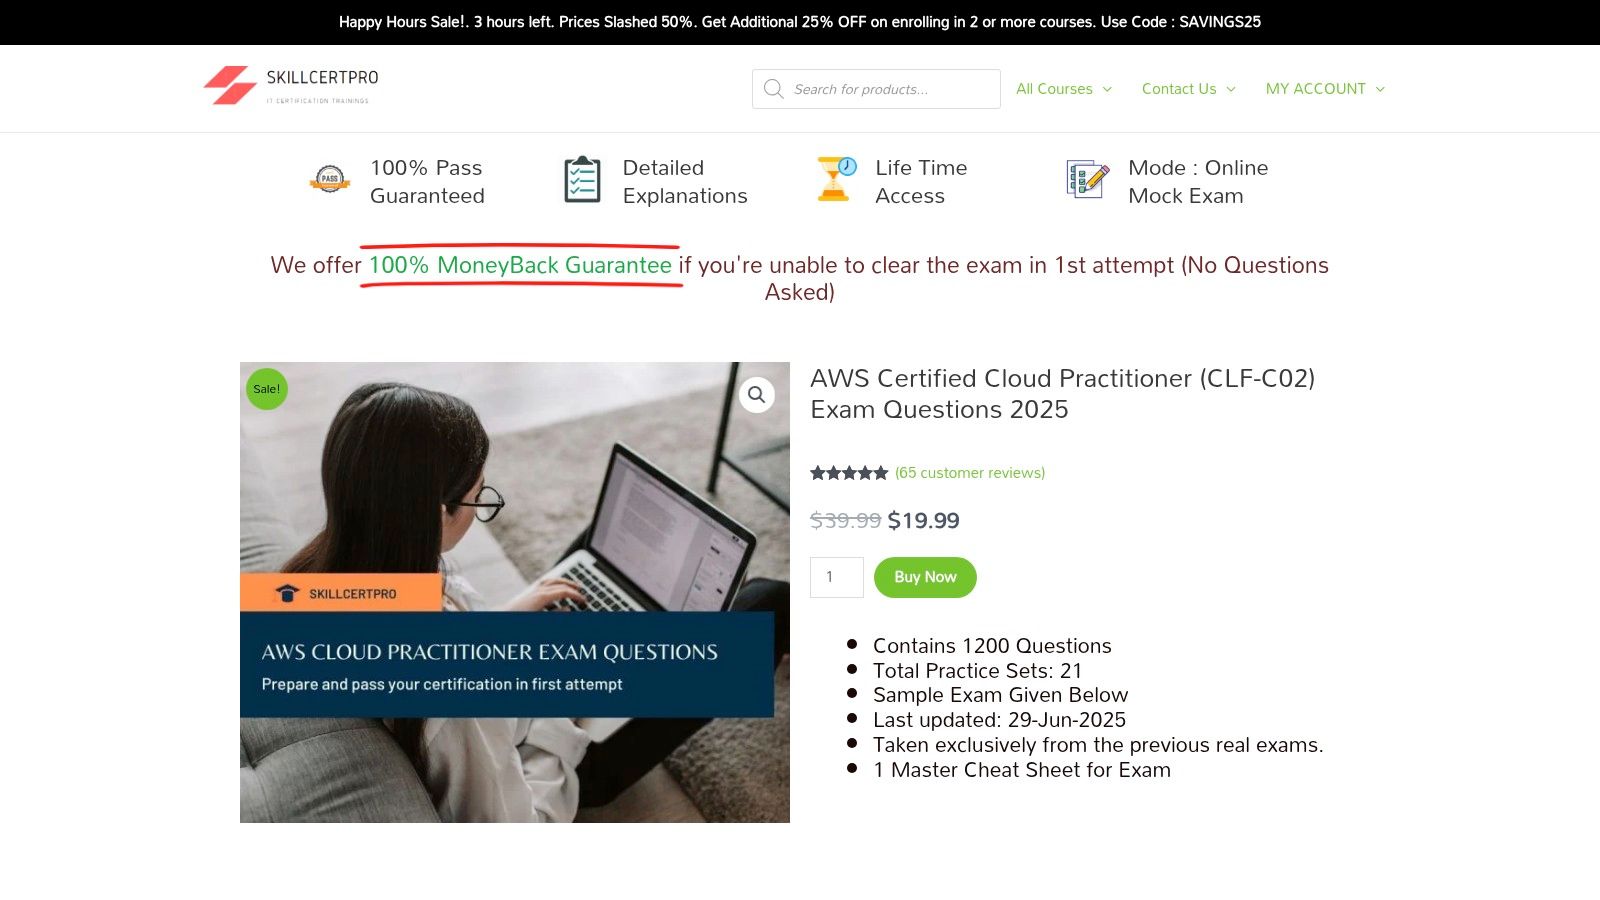Click the Online Mock Exam checklist icon

click(1087, 180)
